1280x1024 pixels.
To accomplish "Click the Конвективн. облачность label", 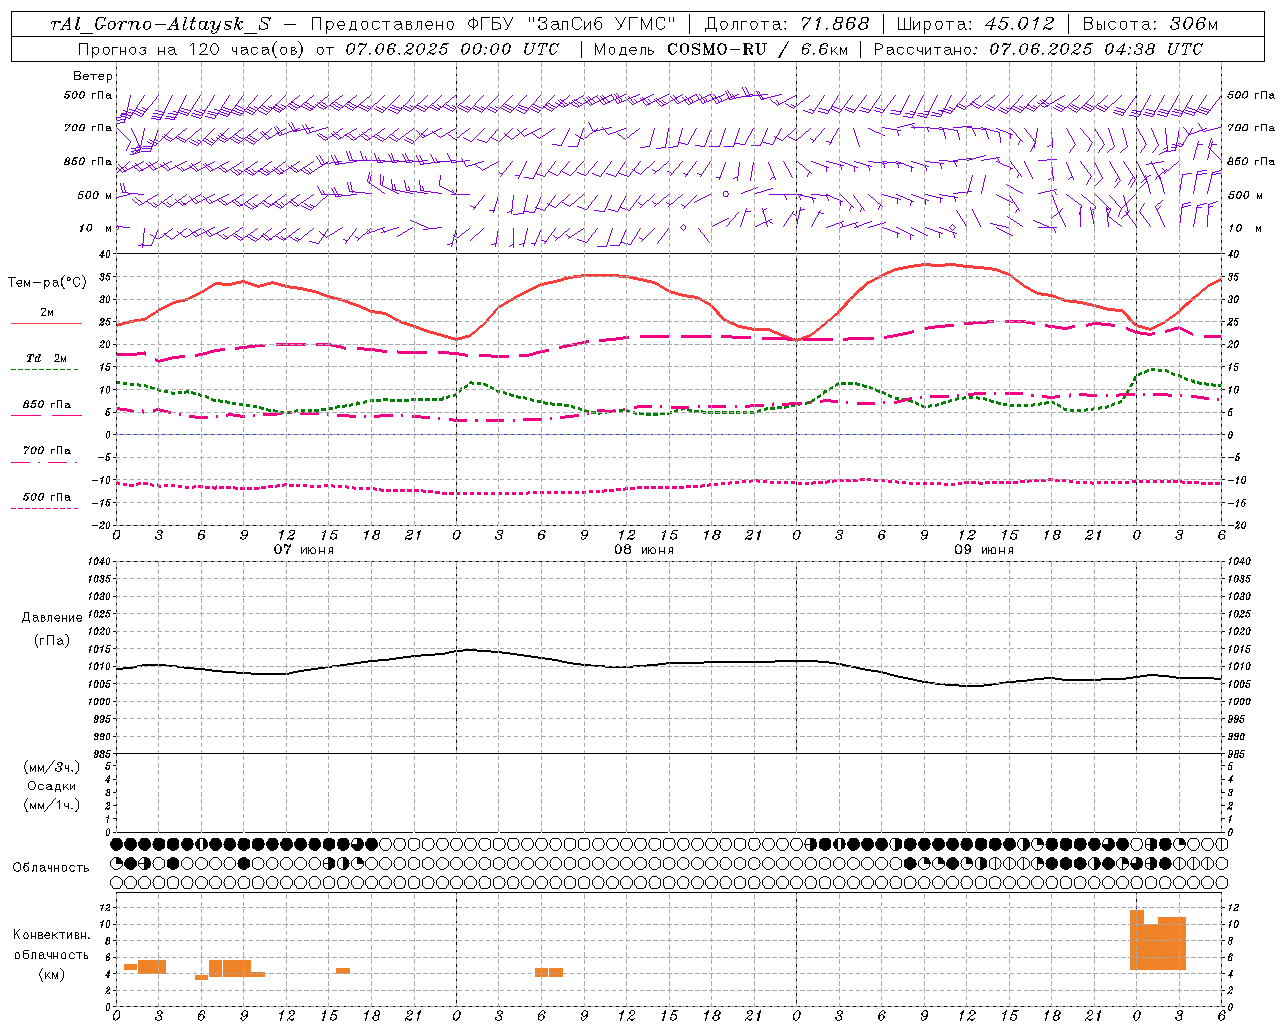I will point(51,944).
